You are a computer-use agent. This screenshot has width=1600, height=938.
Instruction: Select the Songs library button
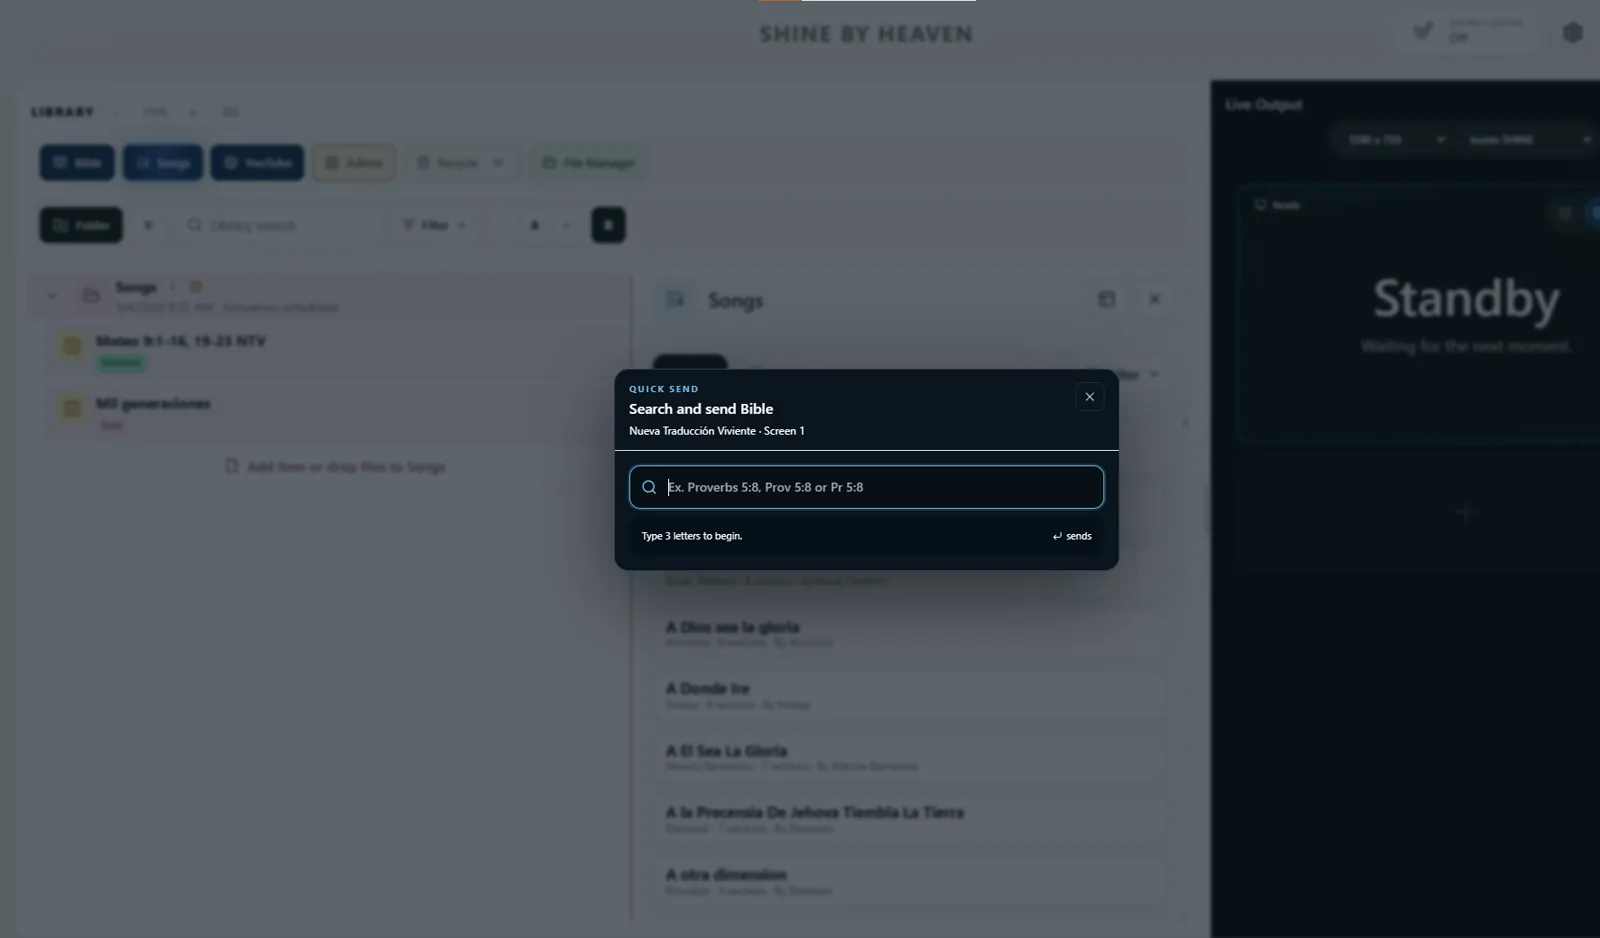[x=163, y=162]
